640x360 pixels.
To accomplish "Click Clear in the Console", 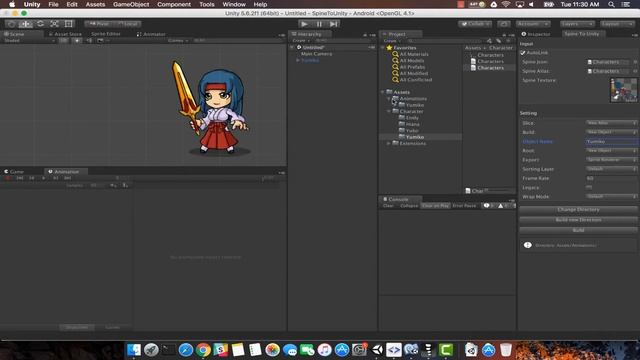I will coord(388,206).
